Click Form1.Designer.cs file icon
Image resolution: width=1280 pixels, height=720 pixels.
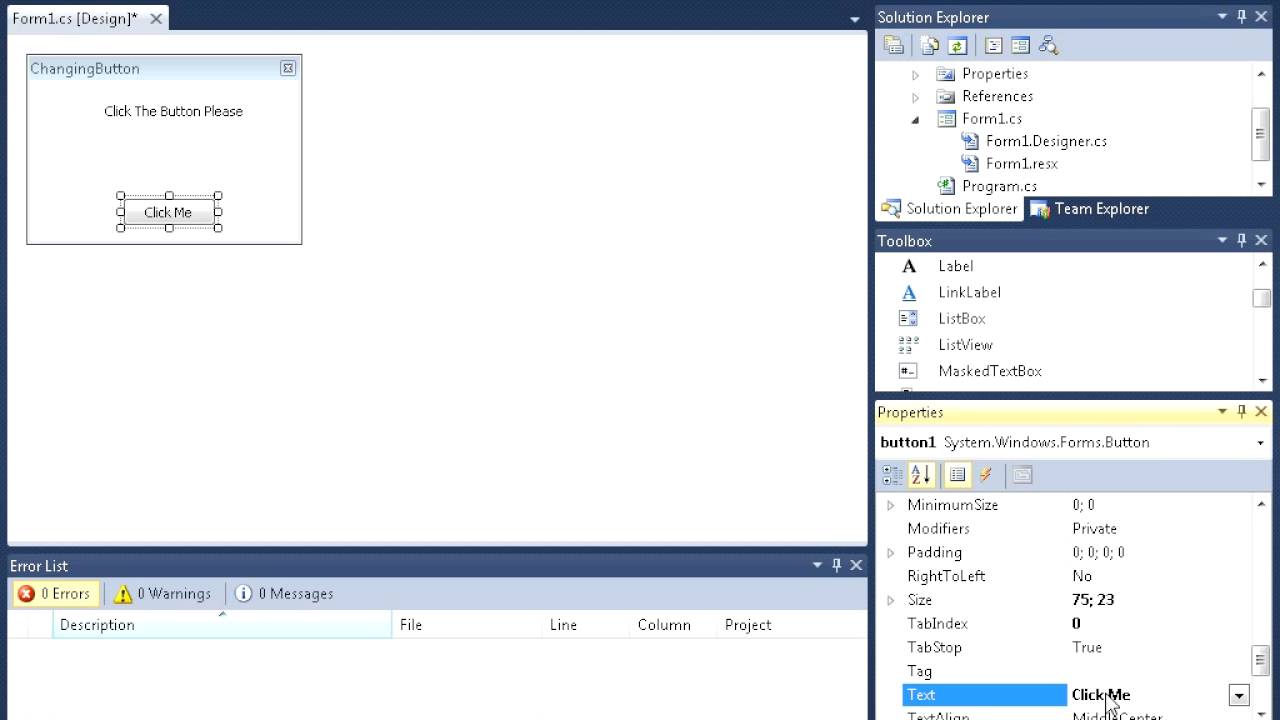(x=970, y=141)
